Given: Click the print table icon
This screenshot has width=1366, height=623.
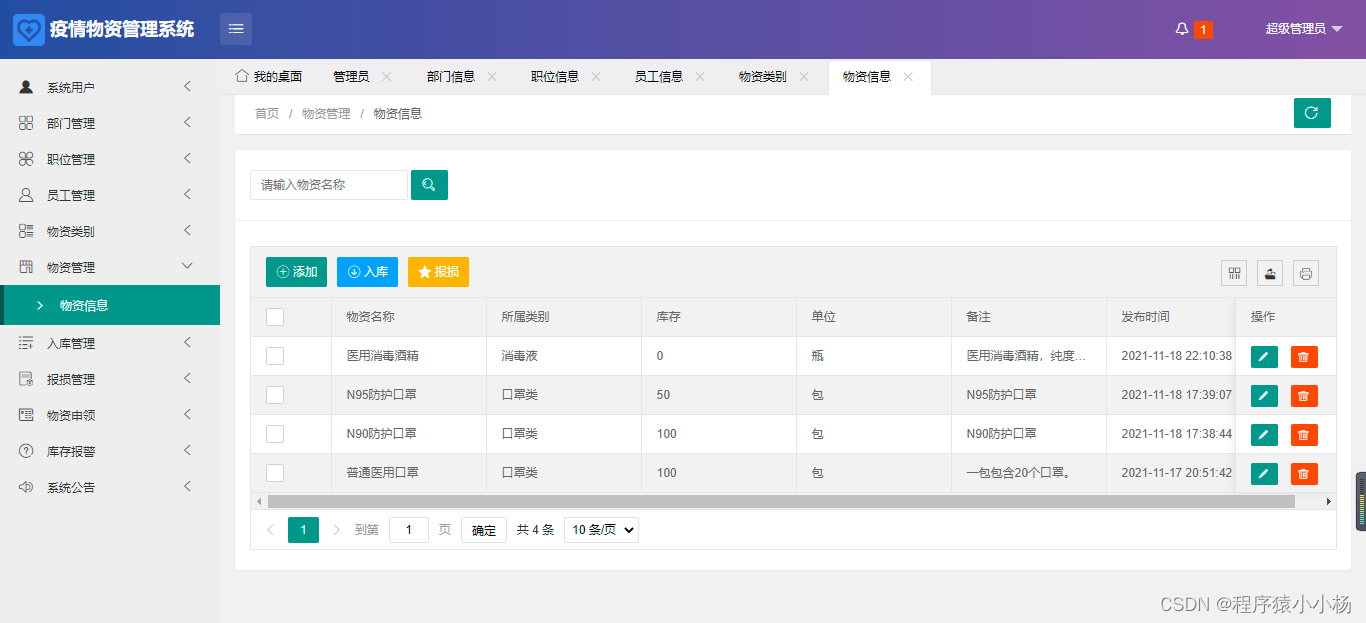Looking at the screenshot, I should click(1306, 273).
